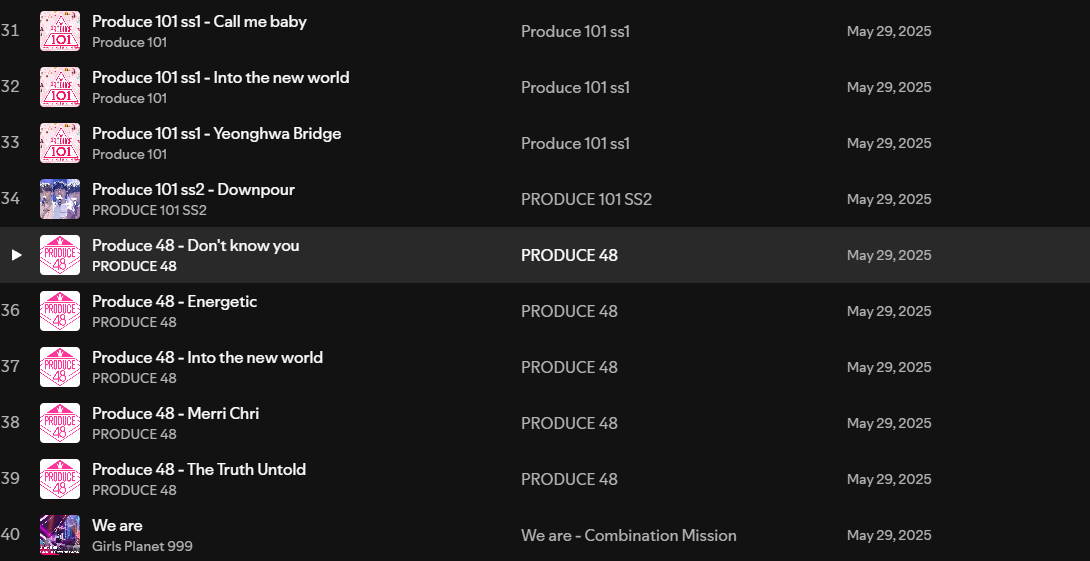Open PRODUCE 48 artist under Energetic
1090x561 pixels.
[134, 322]
